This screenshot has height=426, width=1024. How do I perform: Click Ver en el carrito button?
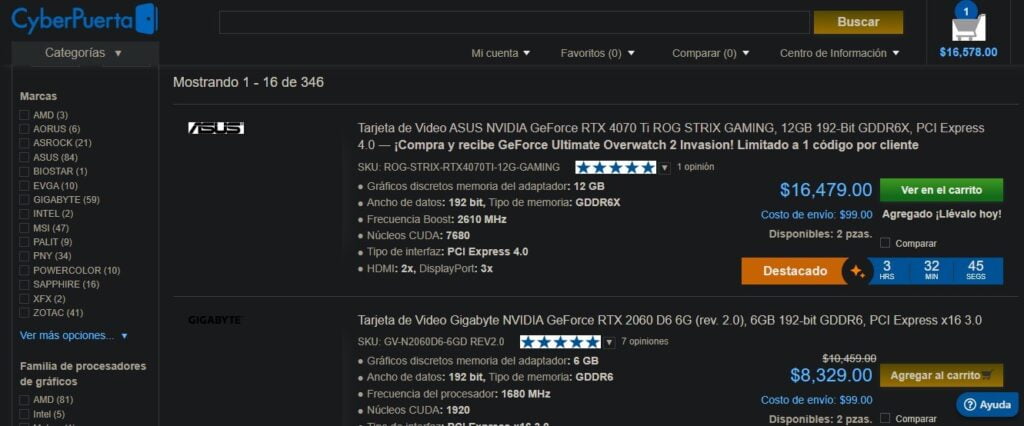point(941,190)
